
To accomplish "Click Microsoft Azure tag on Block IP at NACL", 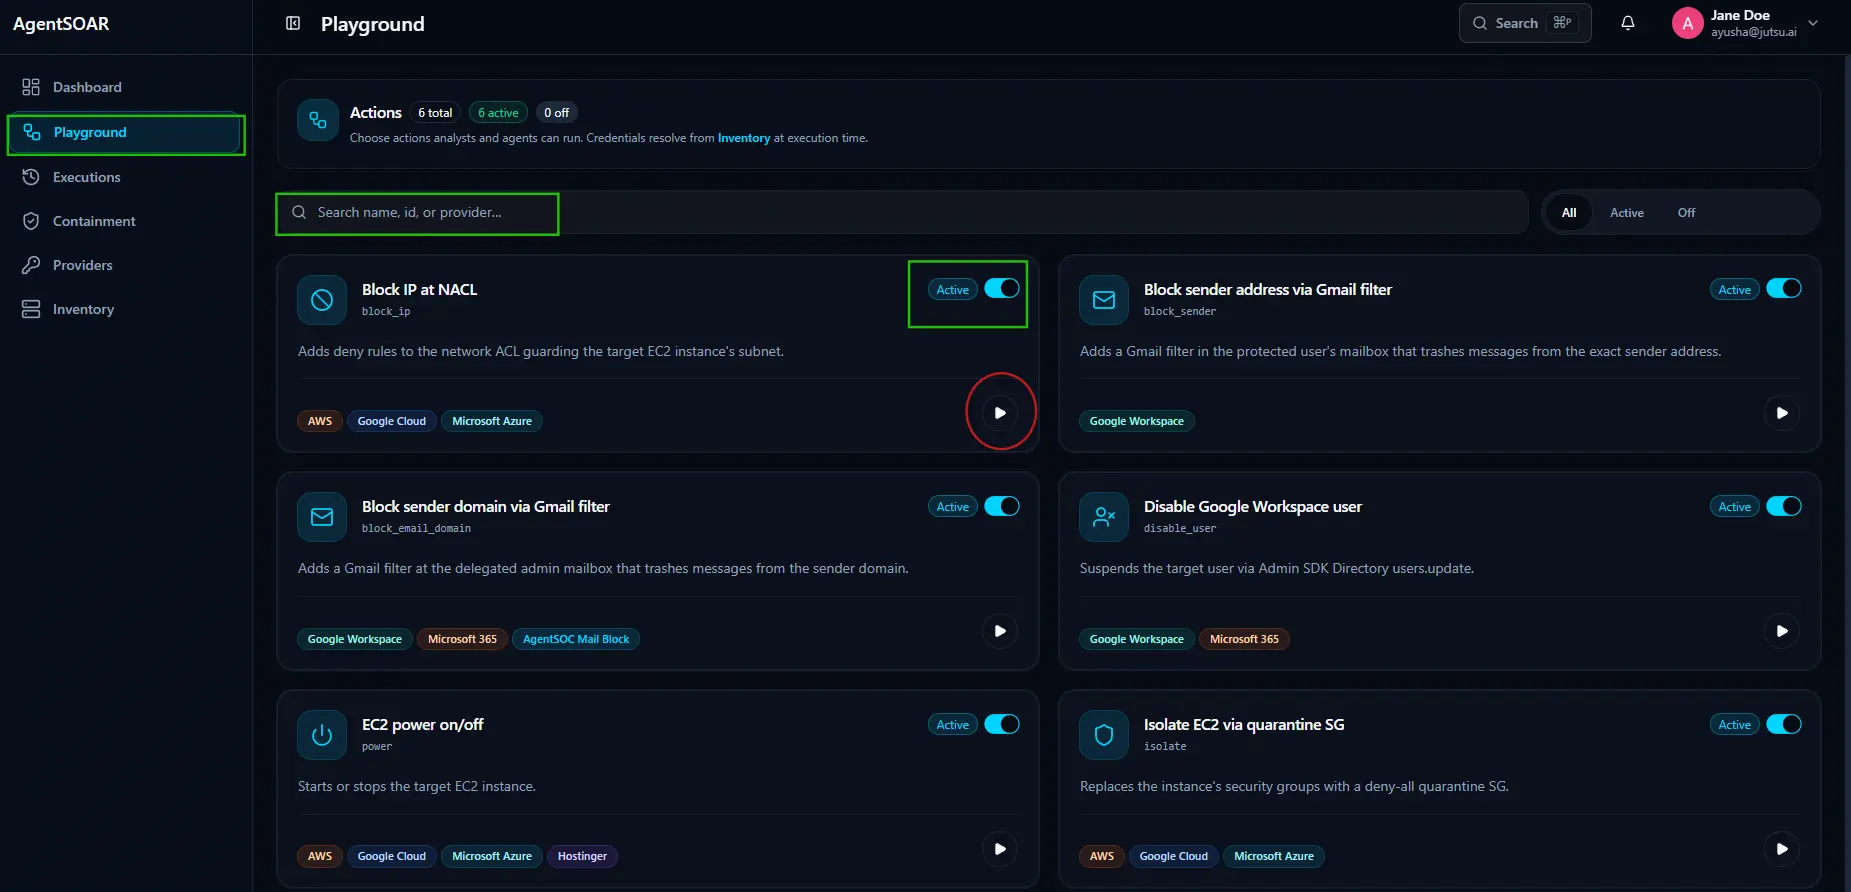I will point(492,421).
